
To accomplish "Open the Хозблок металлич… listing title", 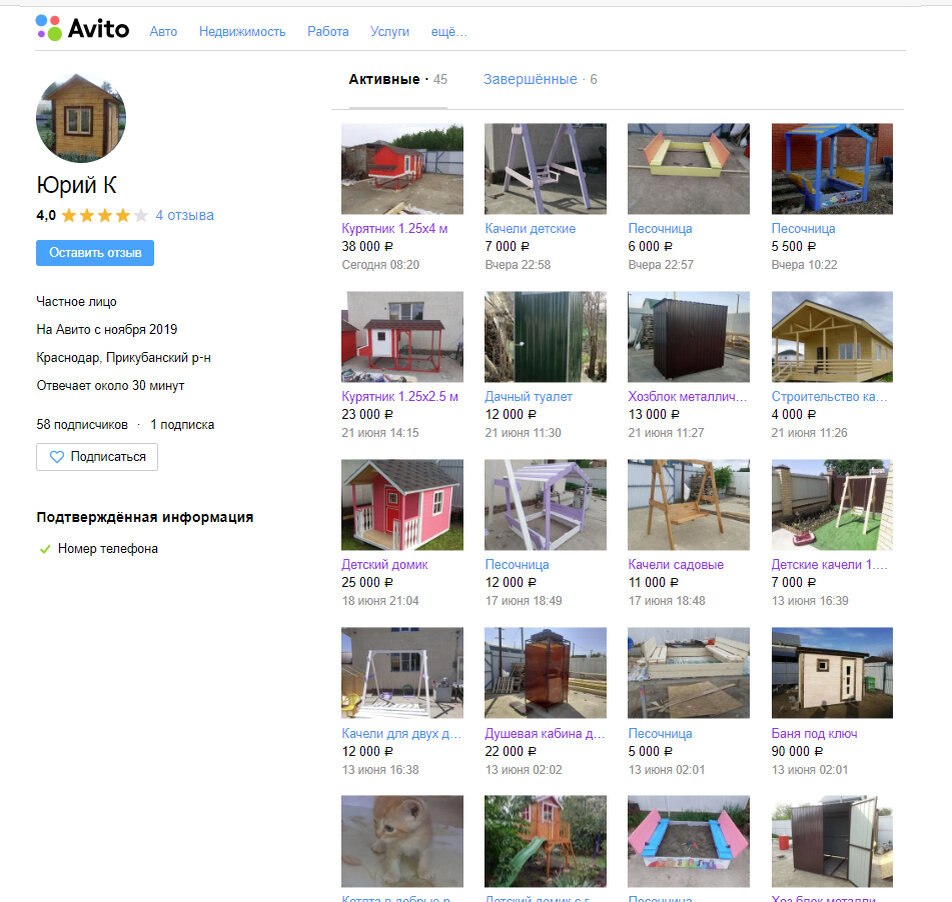I will [687, 397].
